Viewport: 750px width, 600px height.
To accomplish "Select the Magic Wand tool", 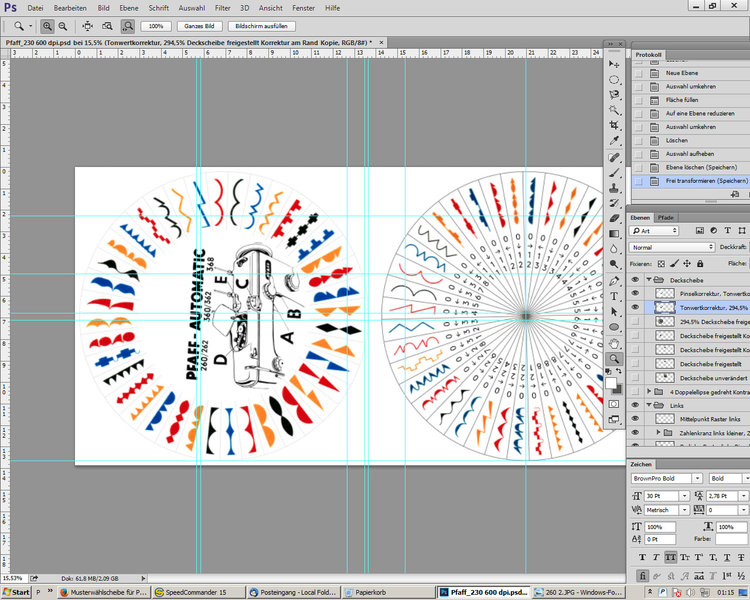I will click(x=614, y=110).
